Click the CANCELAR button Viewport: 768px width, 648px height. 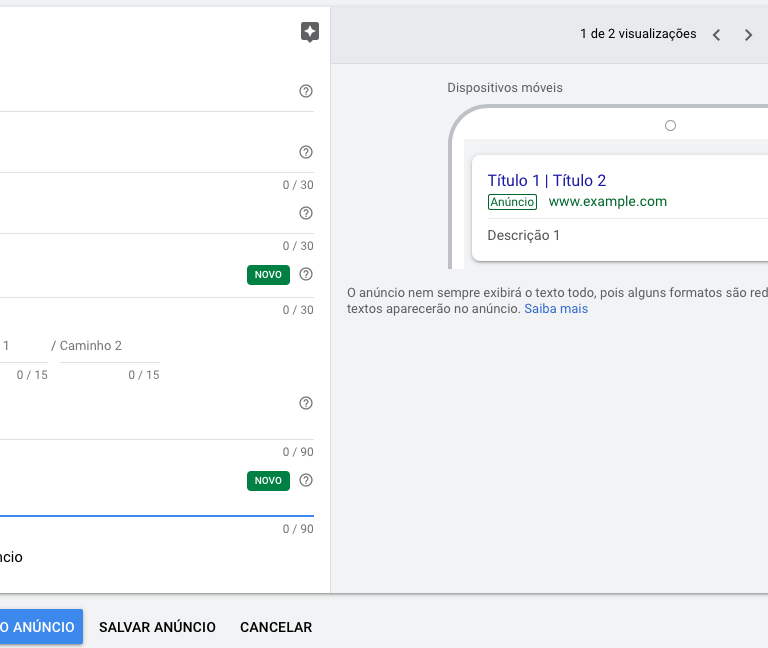[276, 627]
